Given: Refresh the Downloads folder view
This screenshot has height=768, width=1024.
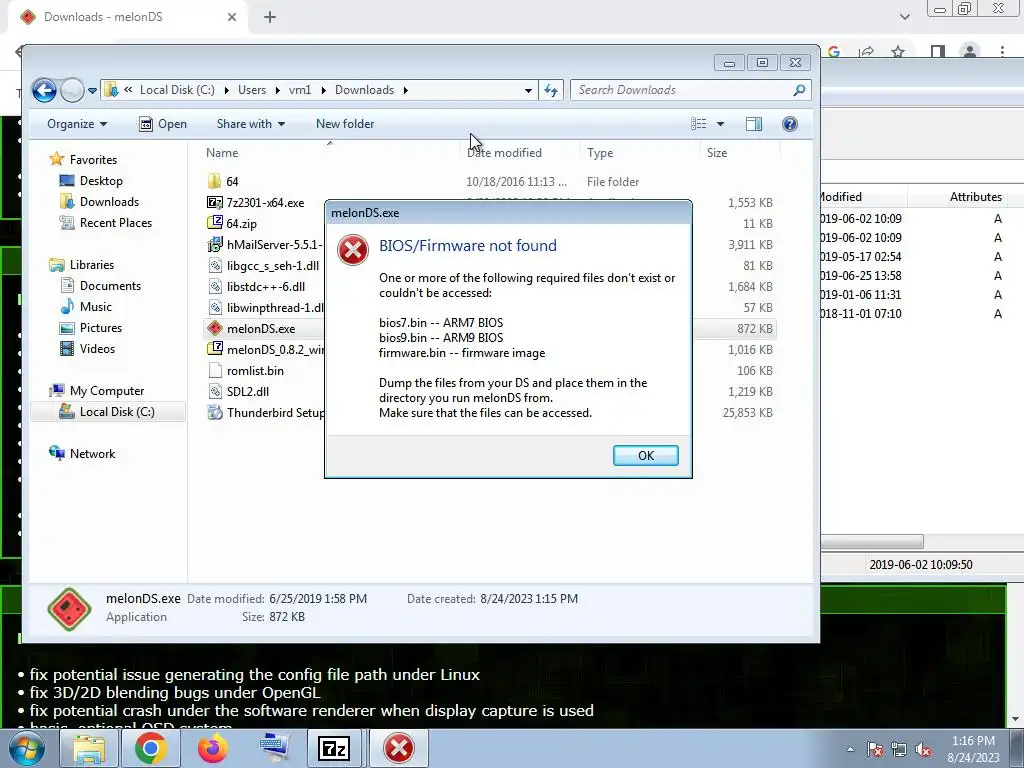Looking at the screenshot, I should pyautogui.click(x=551, y=90).
